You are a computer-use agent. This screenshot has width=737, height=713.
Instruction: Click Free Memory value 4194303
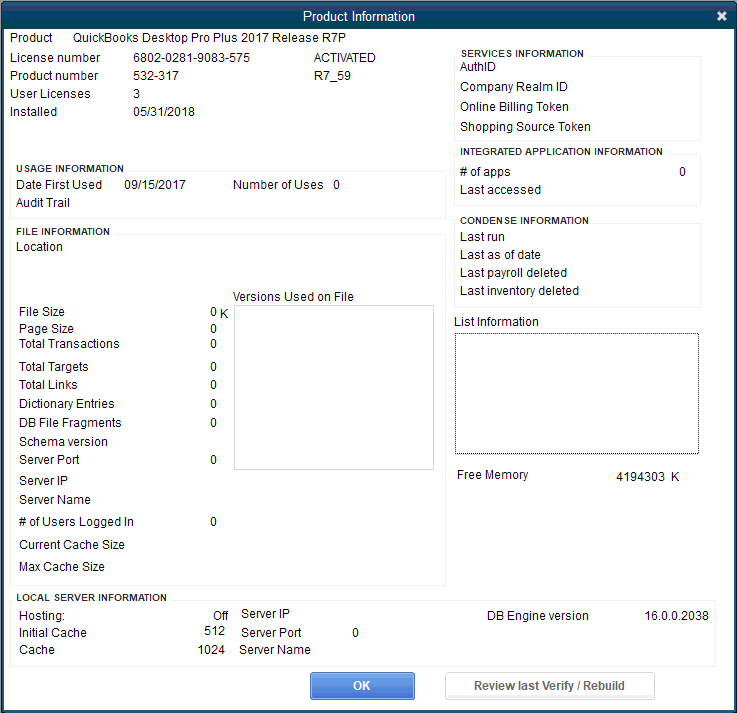click(x=640, y=477)
